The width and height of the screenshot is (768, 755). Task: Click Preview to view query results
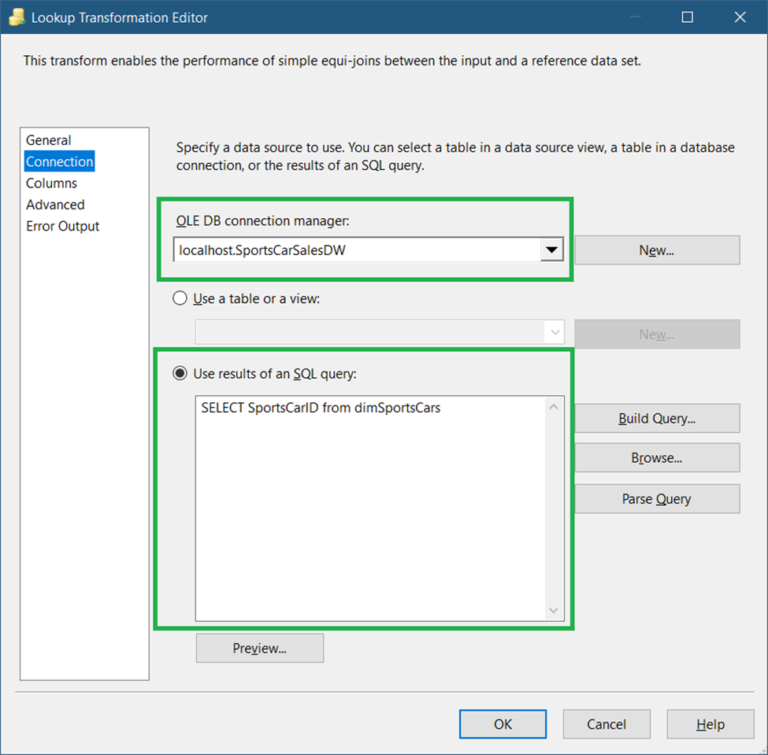pyautogui.click(x=259, y=648)
